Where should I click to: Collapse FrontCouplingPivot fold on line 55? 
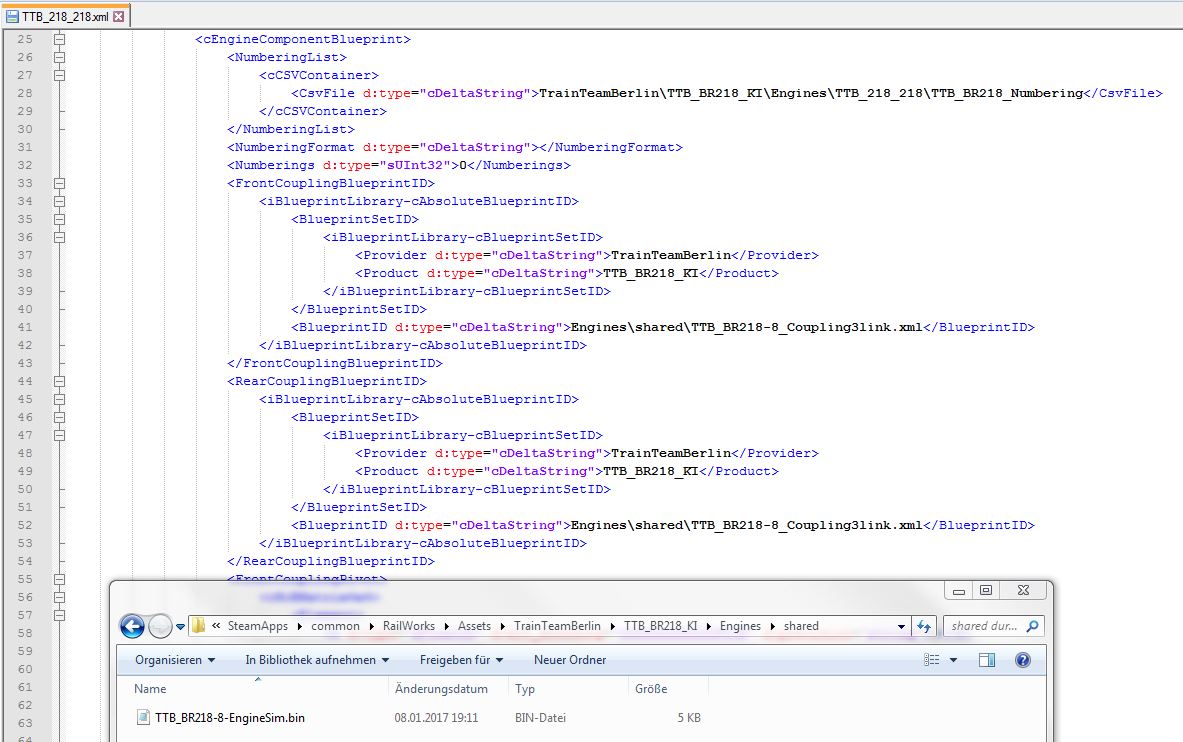click(x=59, y=580)
